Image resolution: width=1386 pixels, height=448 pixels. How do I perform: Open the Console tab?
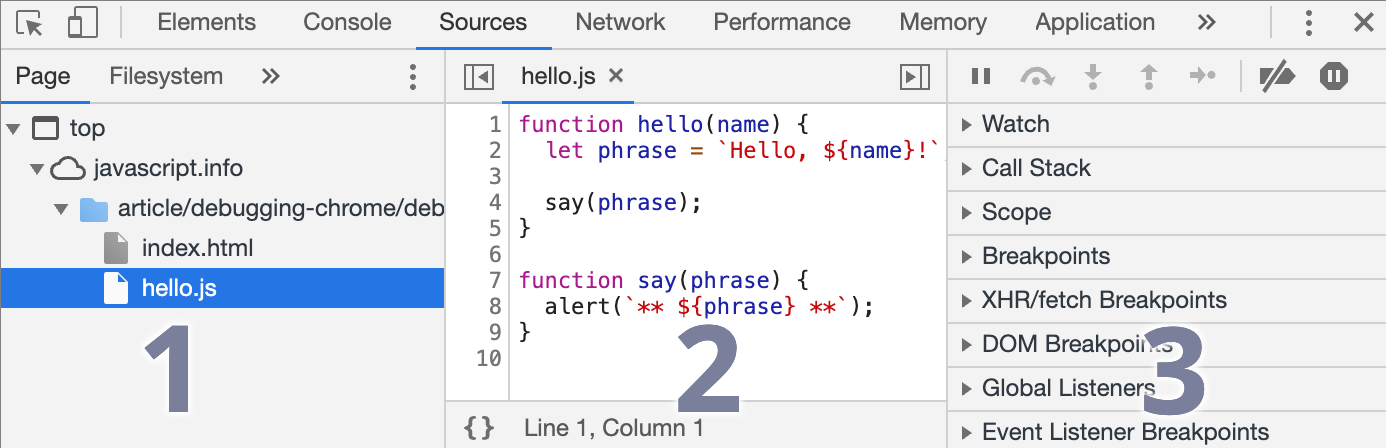coord(347,22)
